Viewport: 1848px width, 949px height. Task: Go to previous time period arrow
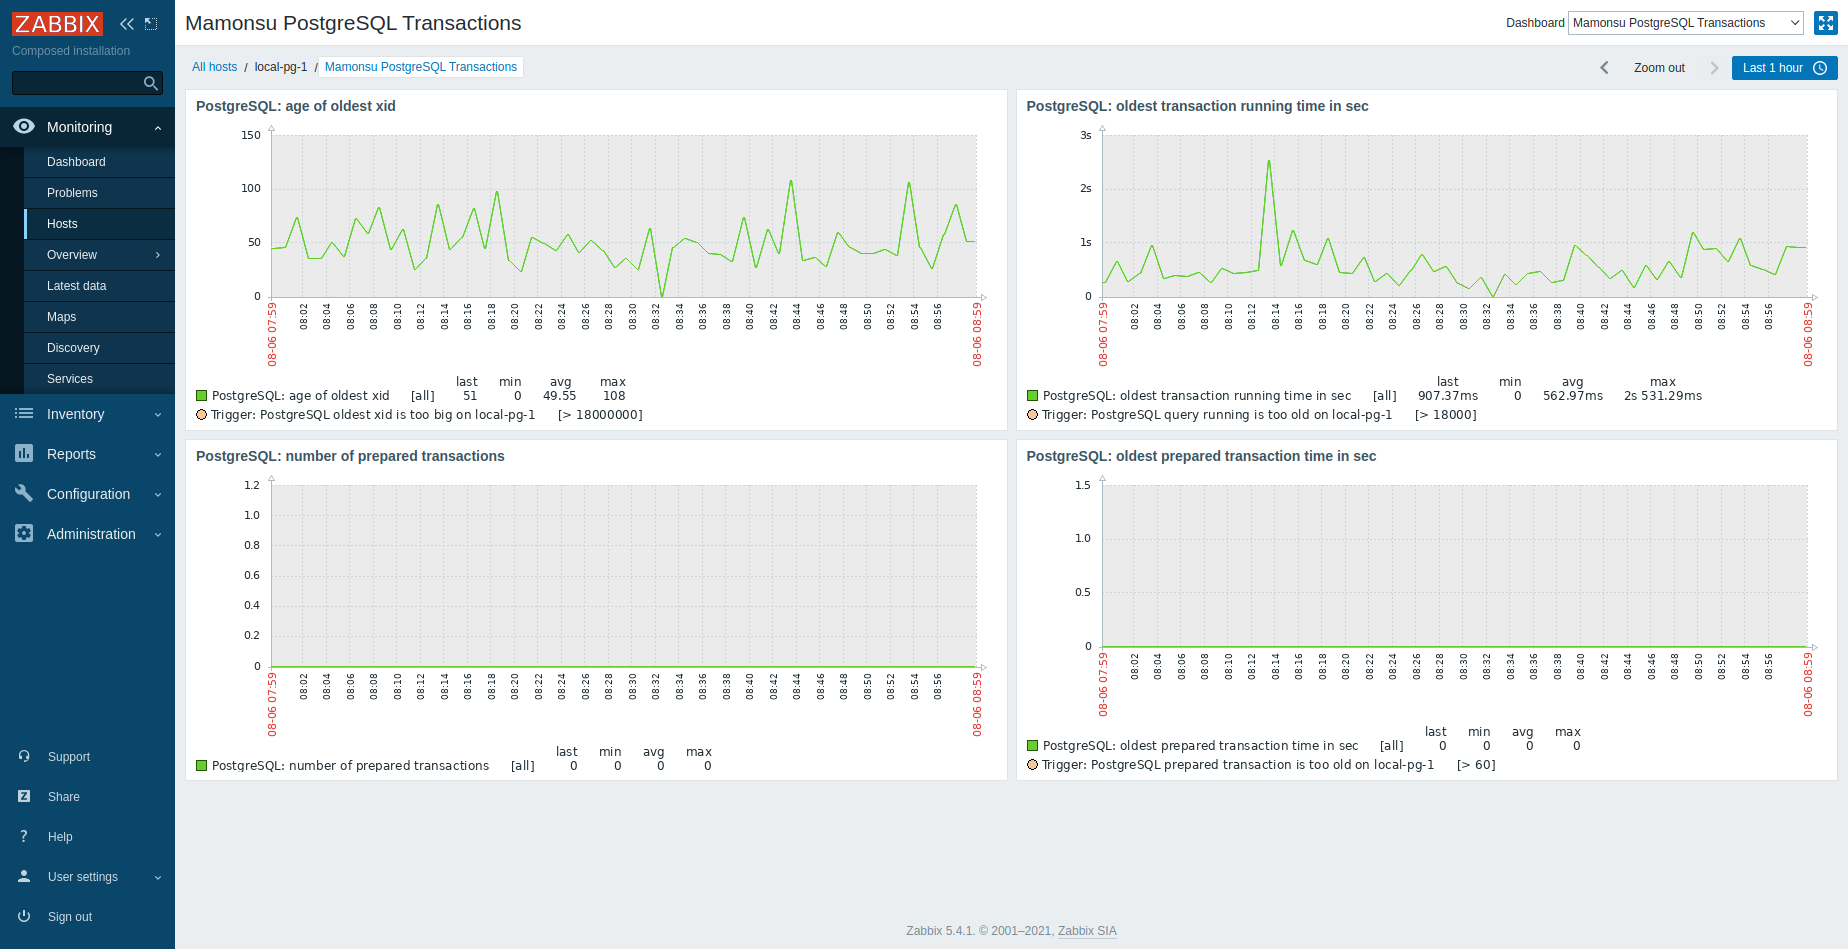coord(1604,68)
